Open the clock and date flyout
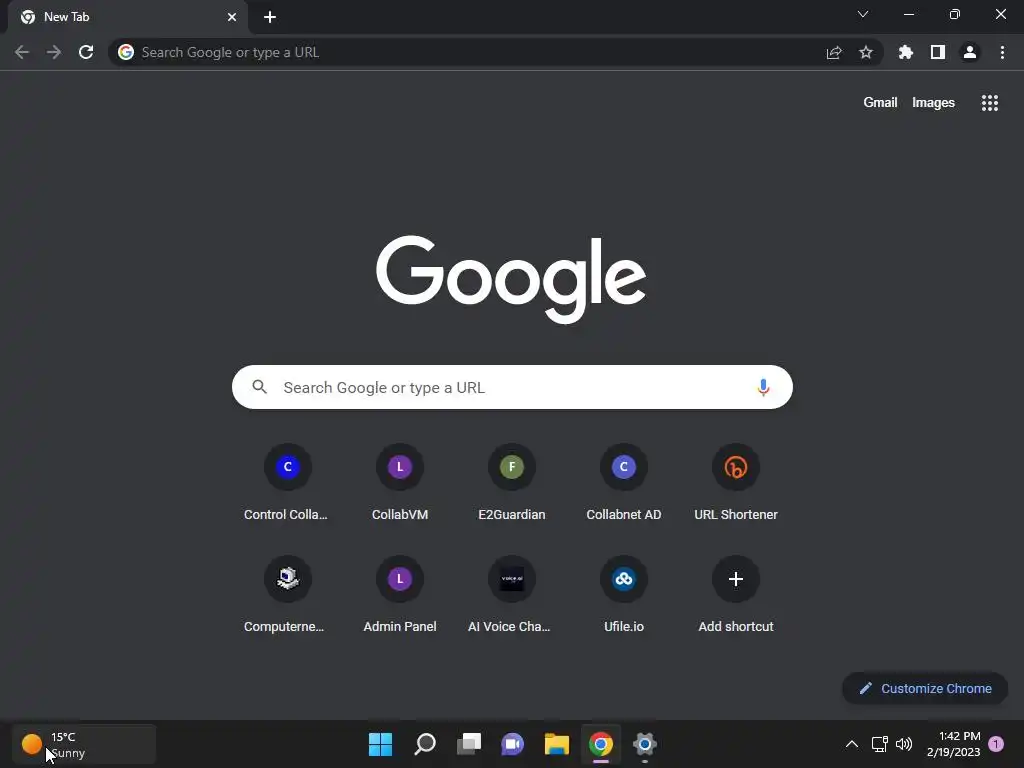 point(953,744)
